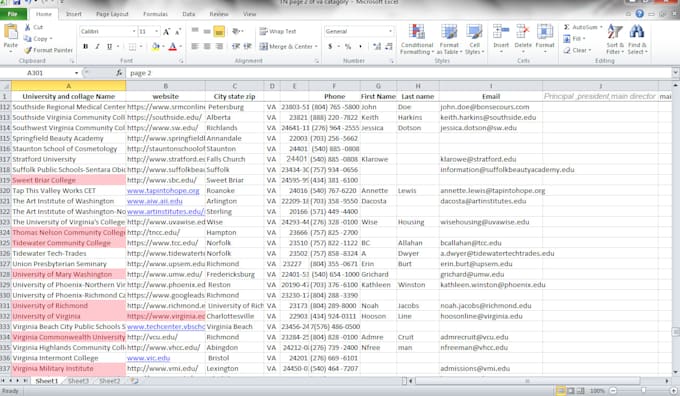Viewport: 680px width, 396px height.
Task: Click Decrease Indent icon
Action: pos(236,46)
